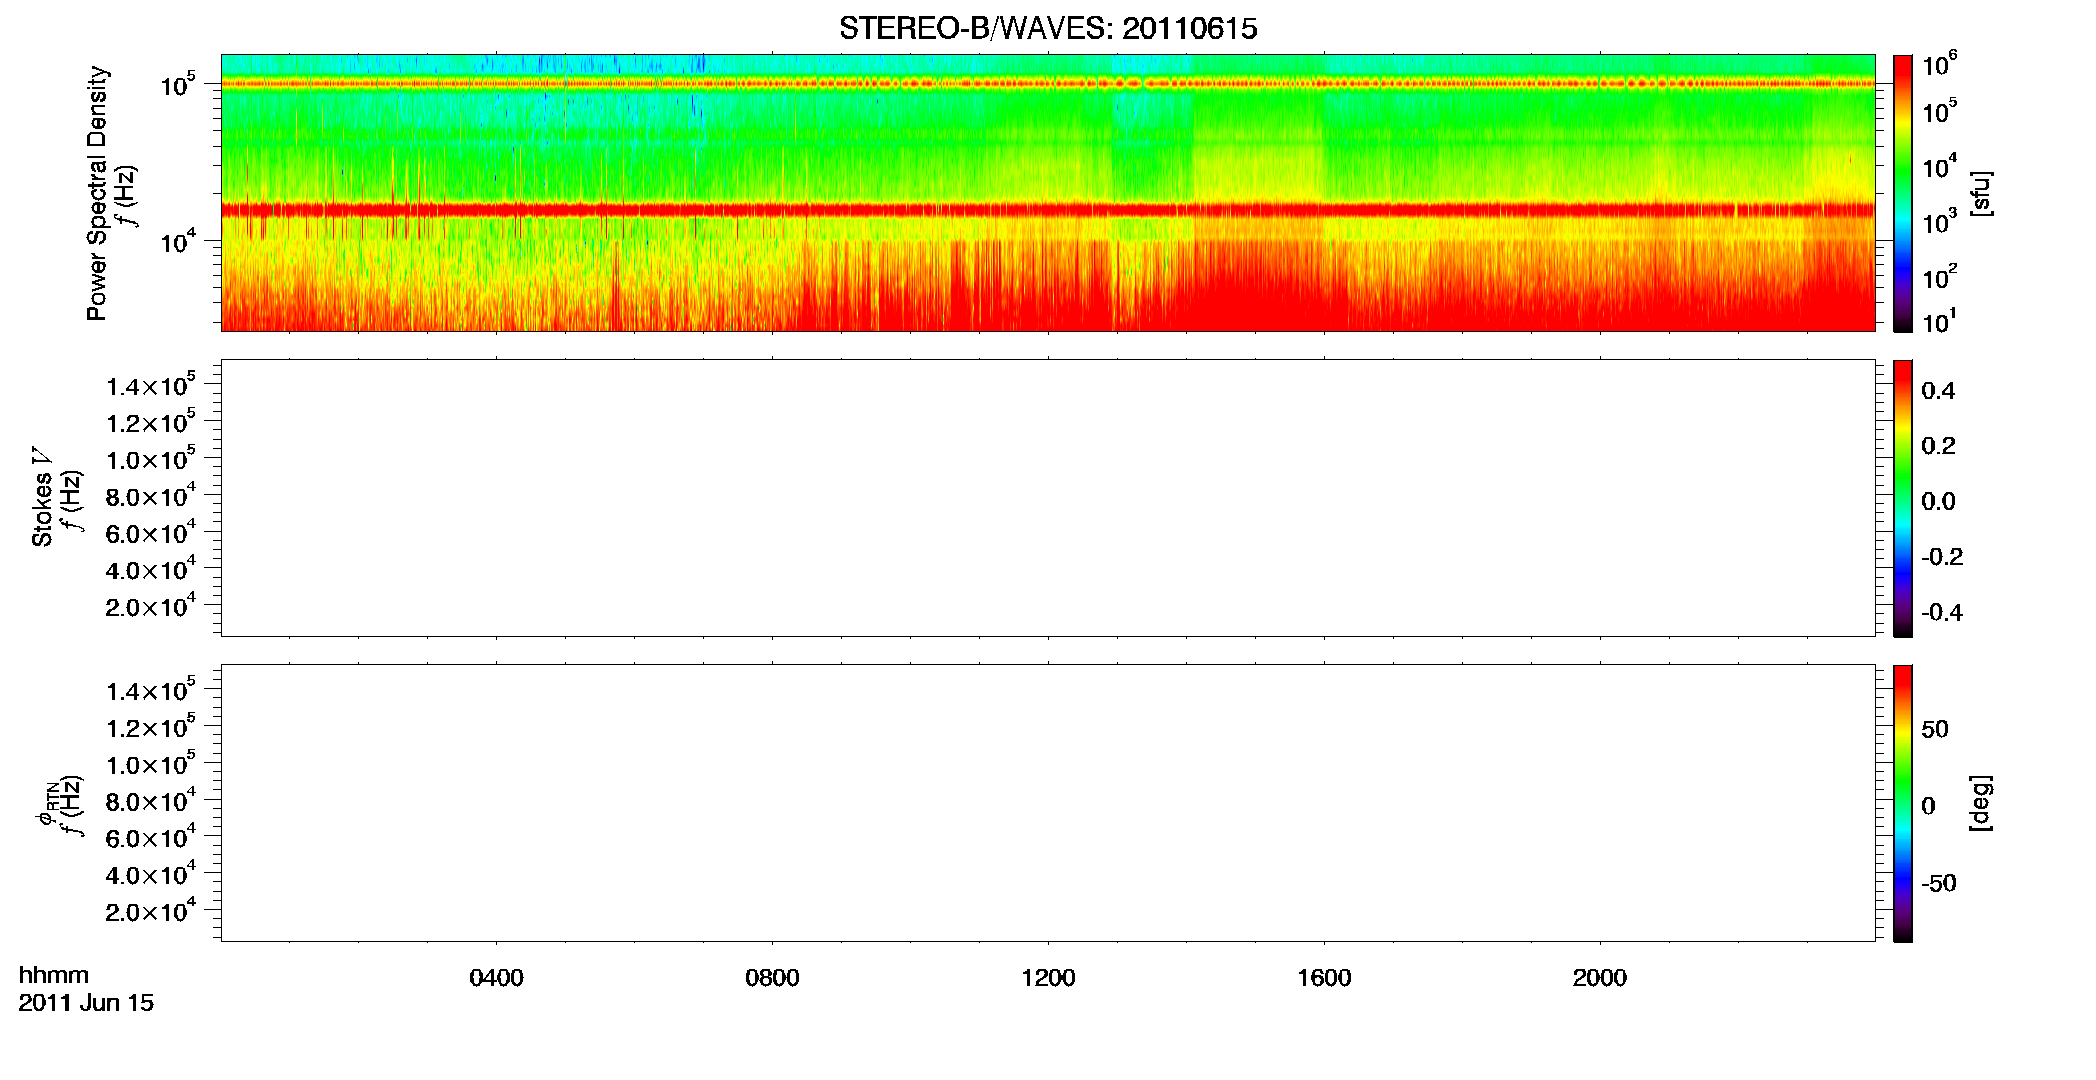
Task: Select the 1200 time axis label
Action: [x=1048, y=978]
